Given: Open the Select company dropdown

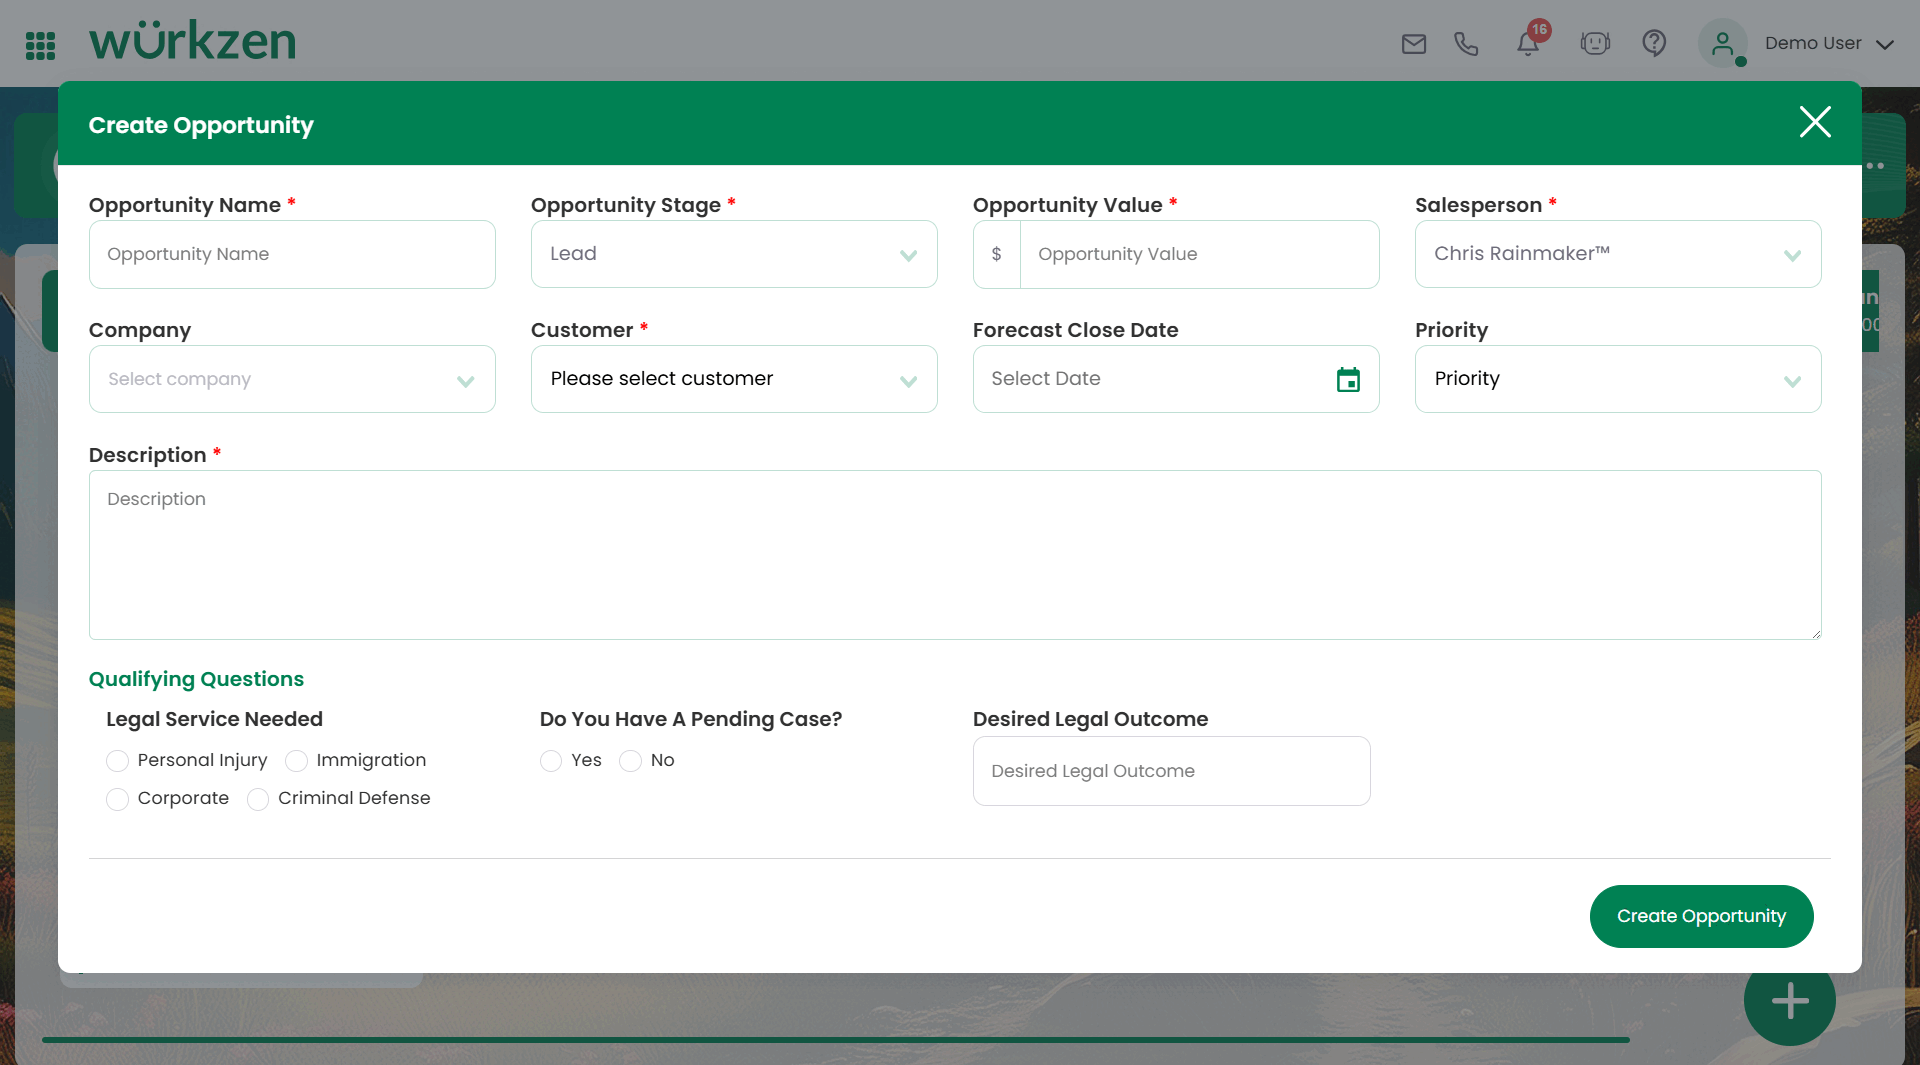Looking at the screenshot, I should click(292, 379).
